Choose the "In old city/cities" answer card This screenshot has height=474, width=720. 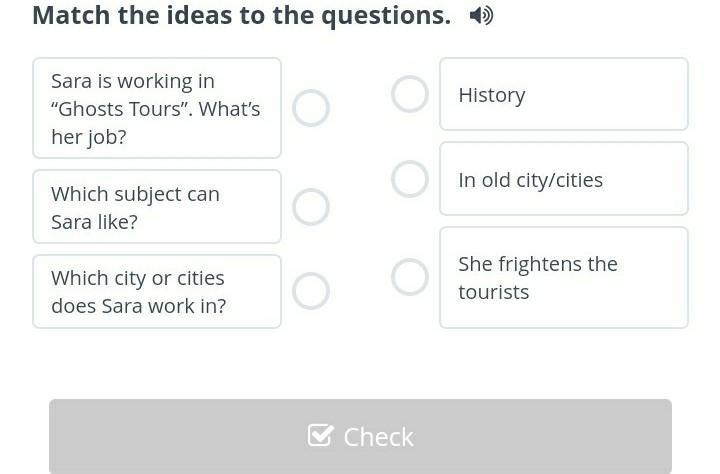564,179
